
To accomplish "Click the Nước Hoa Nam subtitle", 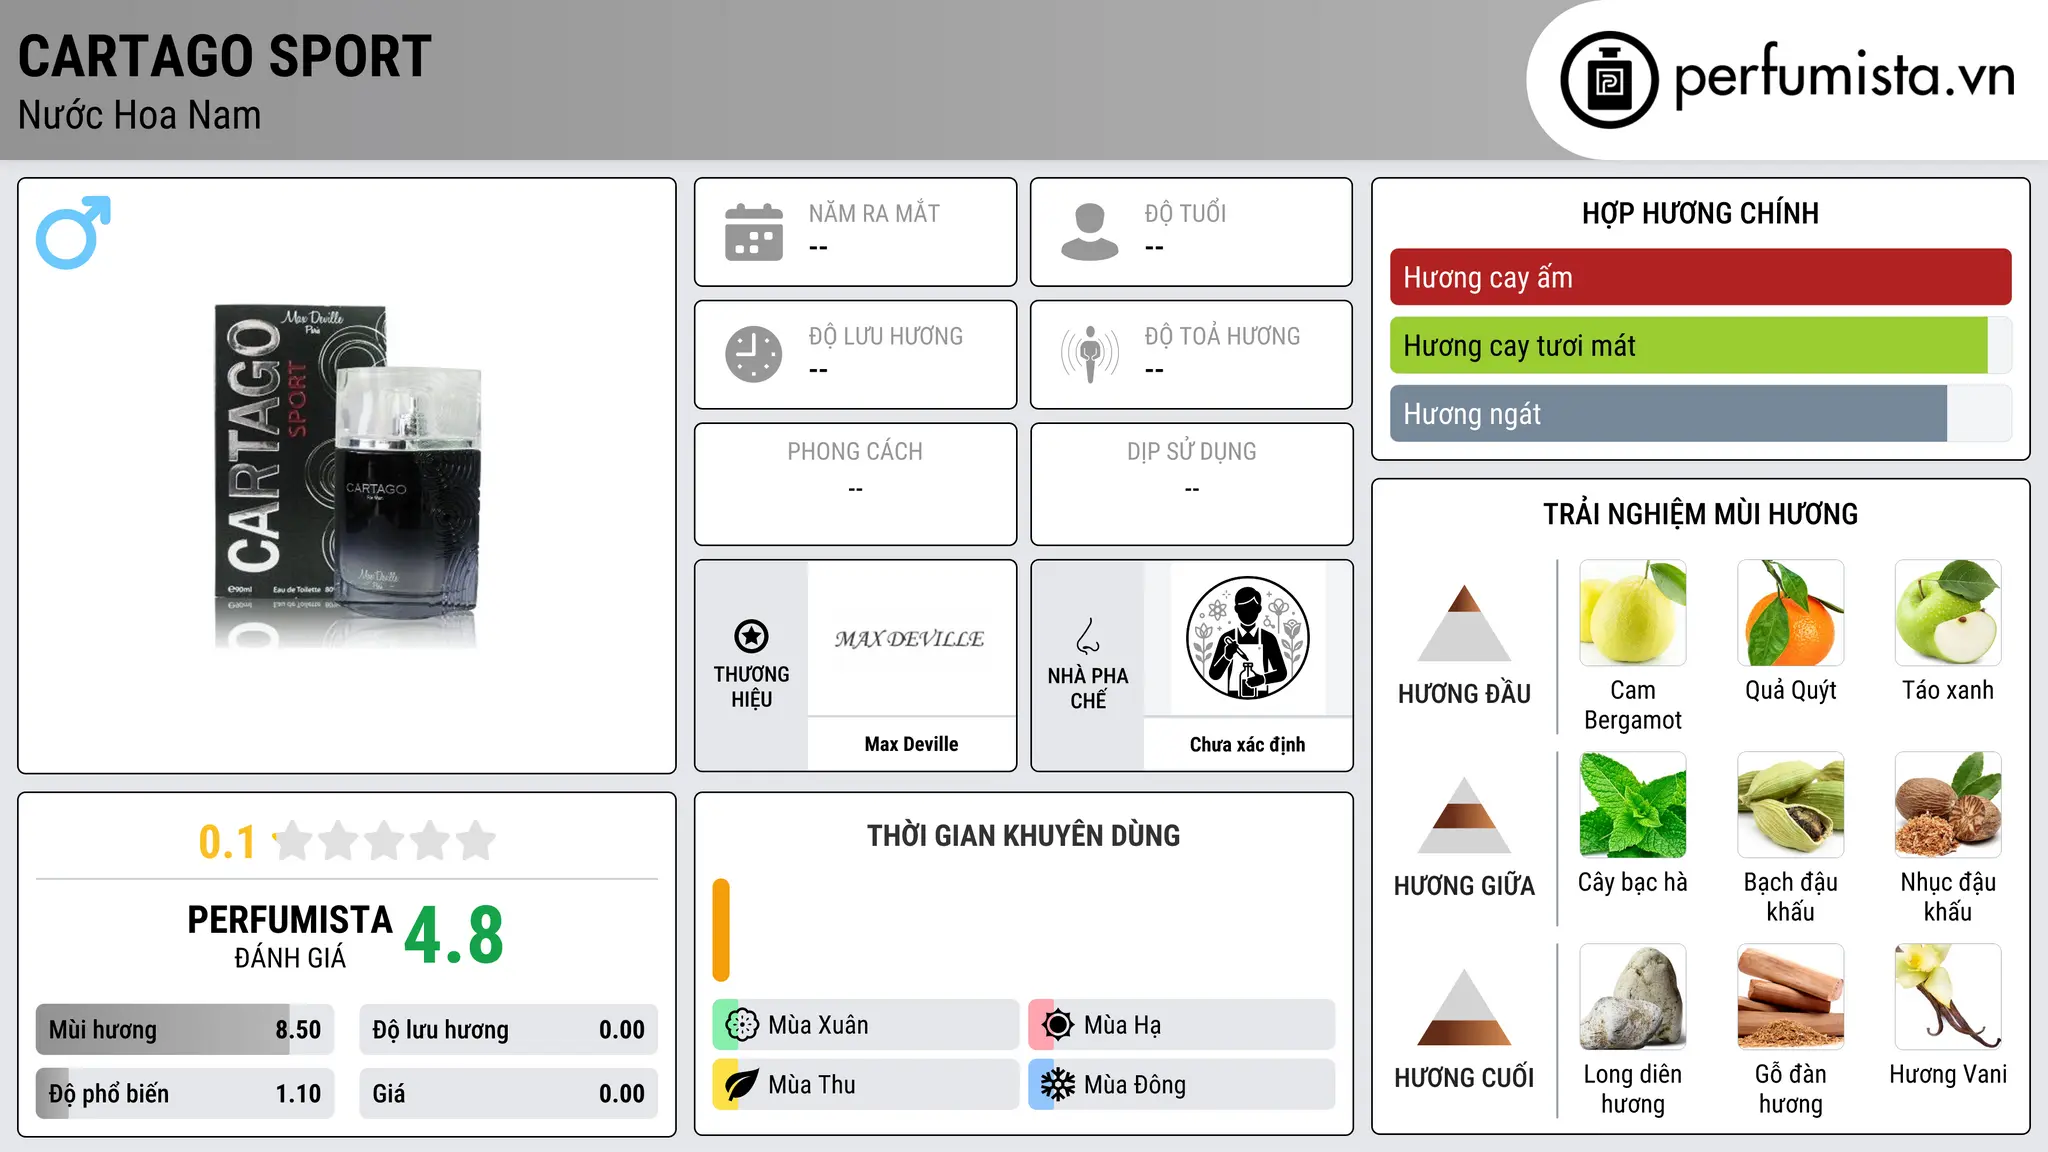I will (139, 115).
